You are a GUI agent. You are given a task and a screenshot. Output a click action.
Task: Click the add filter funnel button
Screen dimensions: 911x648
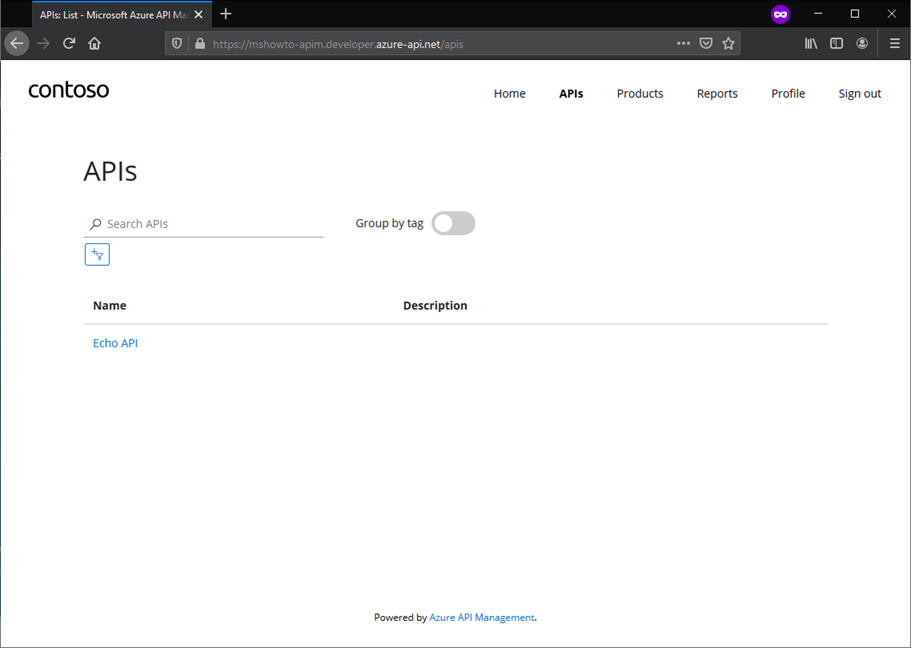97,255
